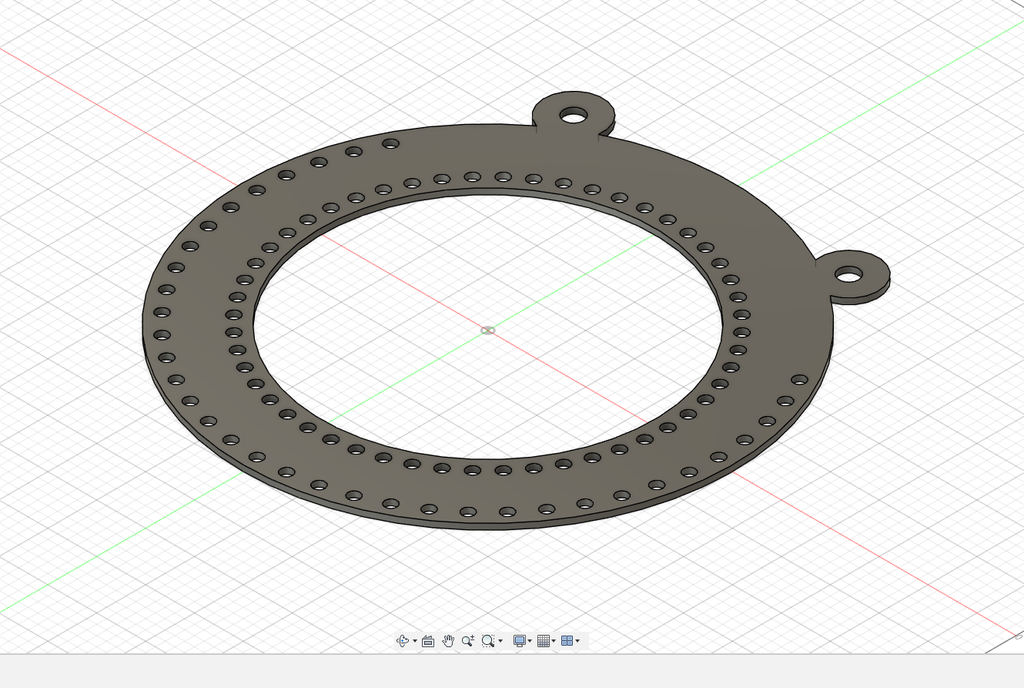
Task: Click the Grid and Snaps icon
Action: [x=544, y=641]
